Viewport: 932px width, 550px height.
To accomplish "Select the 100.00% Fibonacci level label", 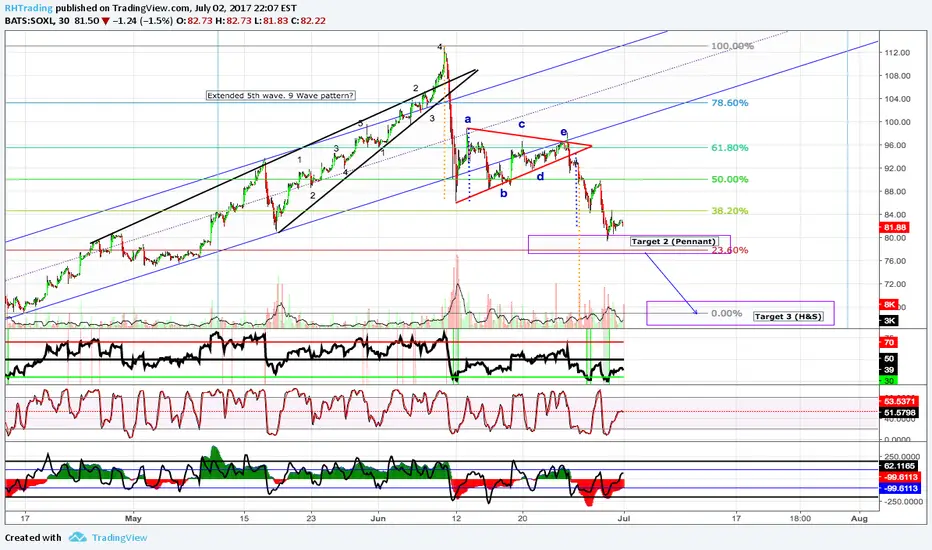I will tap(732, 46).
